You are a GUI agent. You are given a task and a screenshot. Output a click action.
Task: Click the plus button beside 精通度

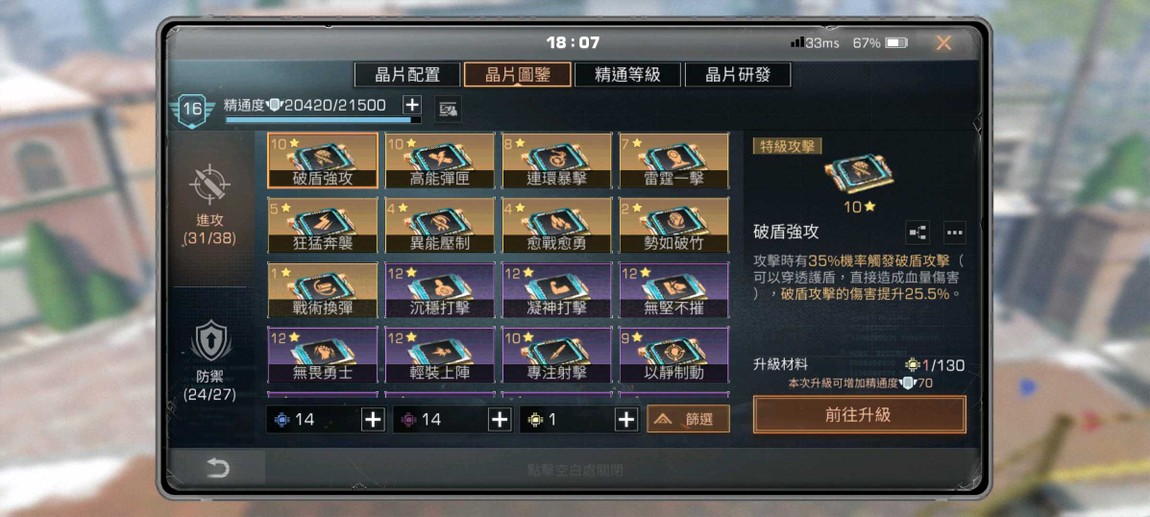[x=411, y=105]
